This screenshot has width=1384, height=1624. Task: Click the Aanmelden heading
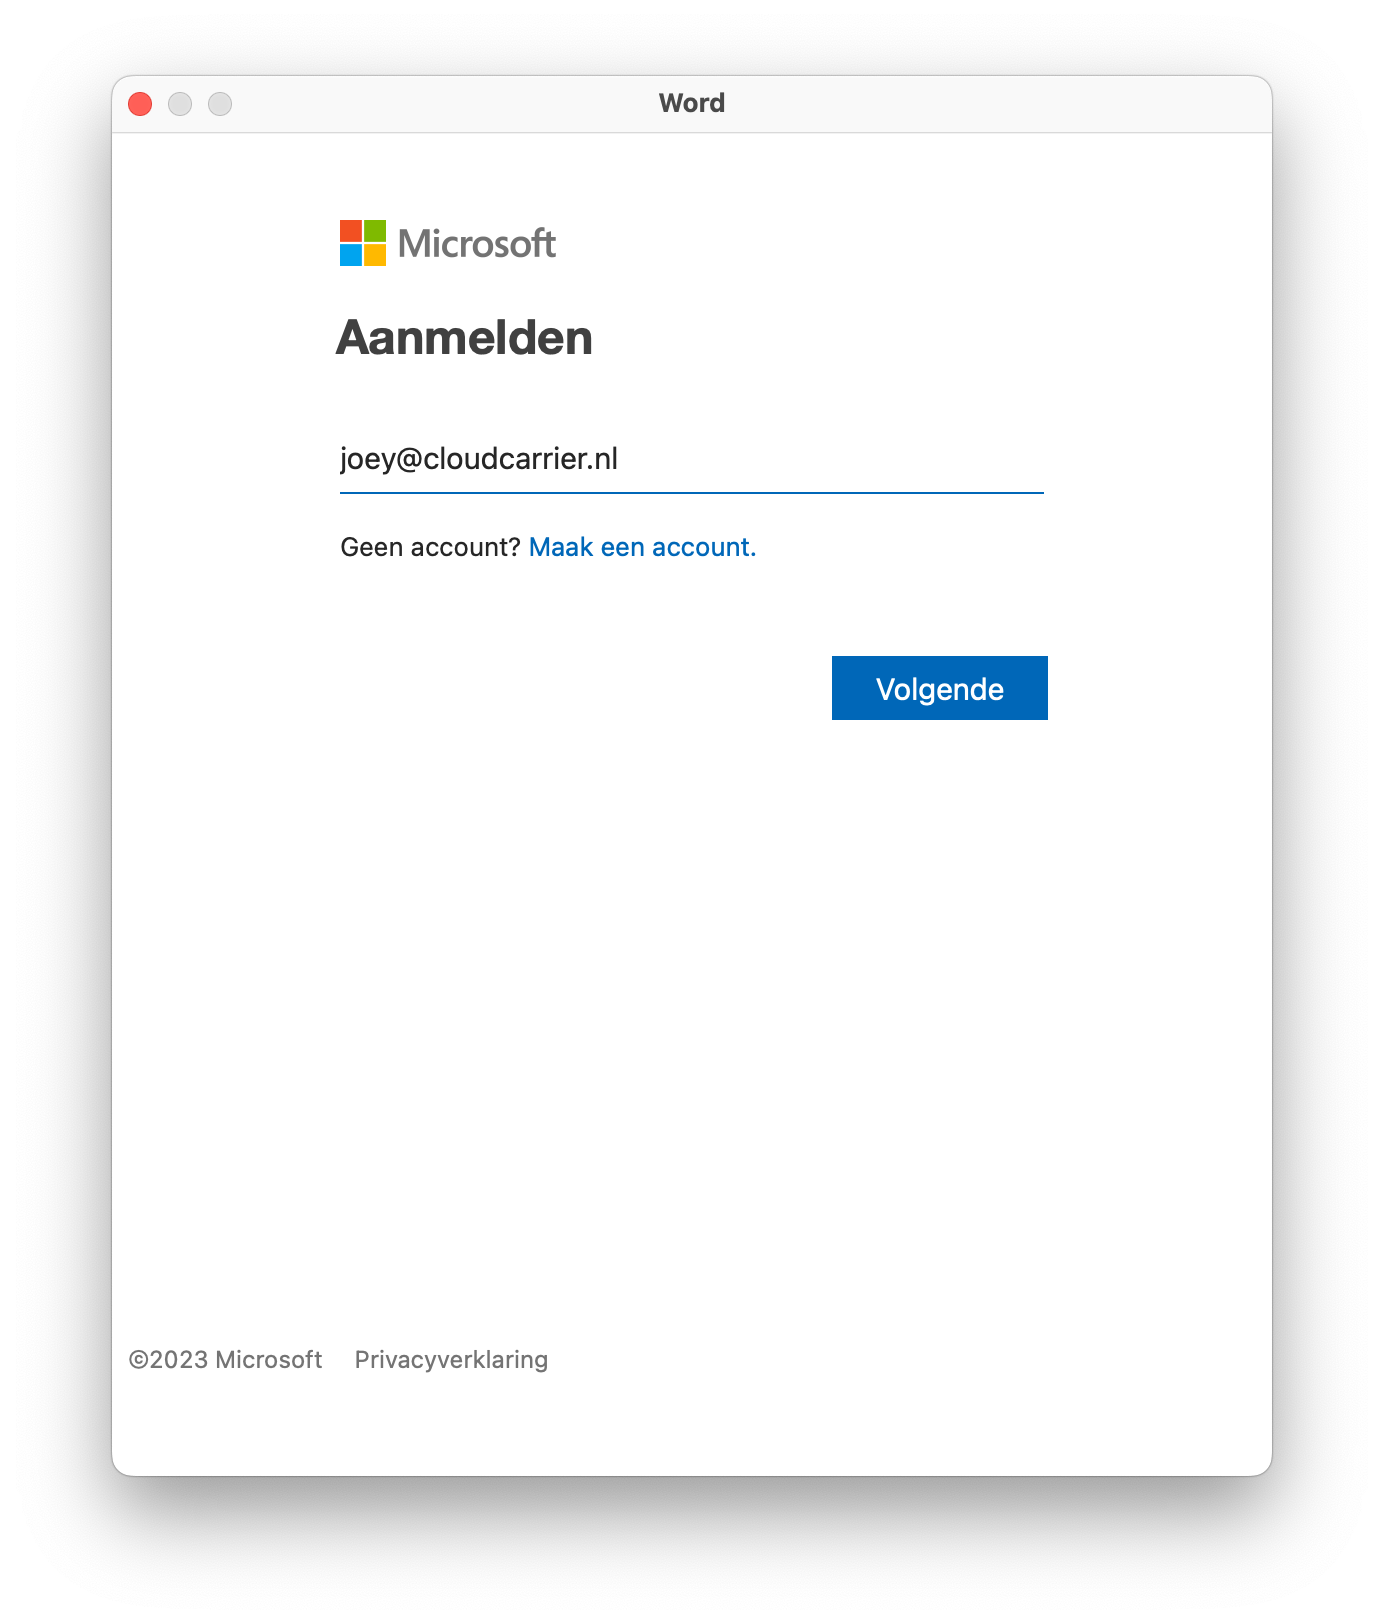[465, 338]
